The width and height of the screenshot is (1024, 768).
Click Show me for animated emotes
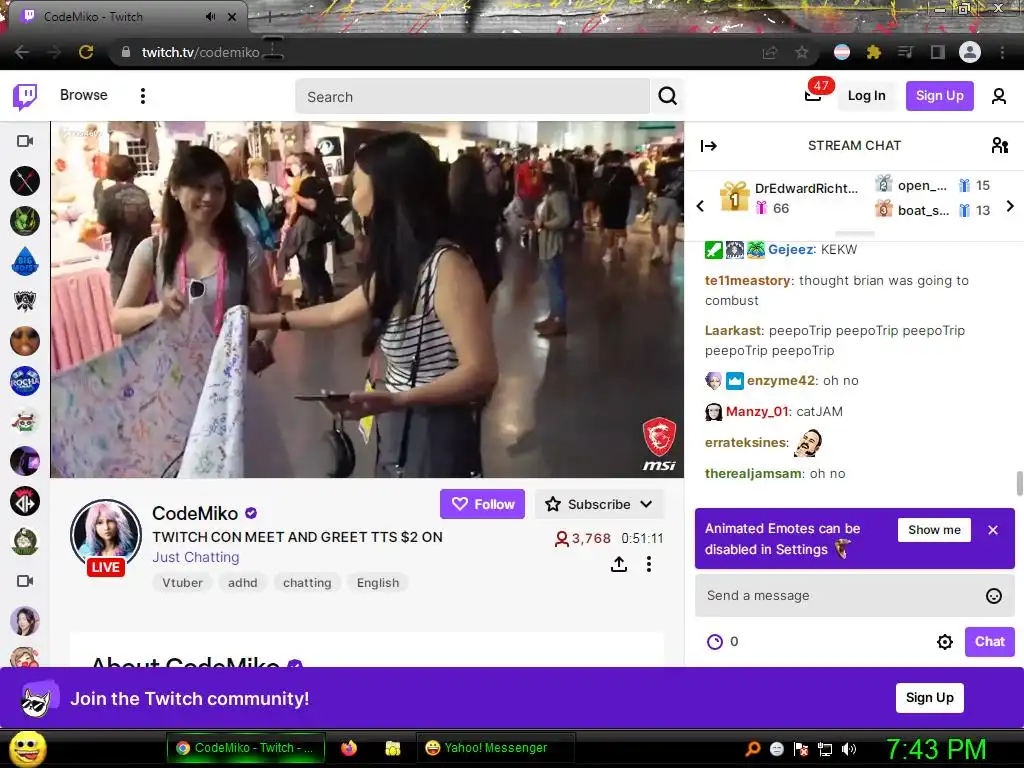tap(934, 530)
